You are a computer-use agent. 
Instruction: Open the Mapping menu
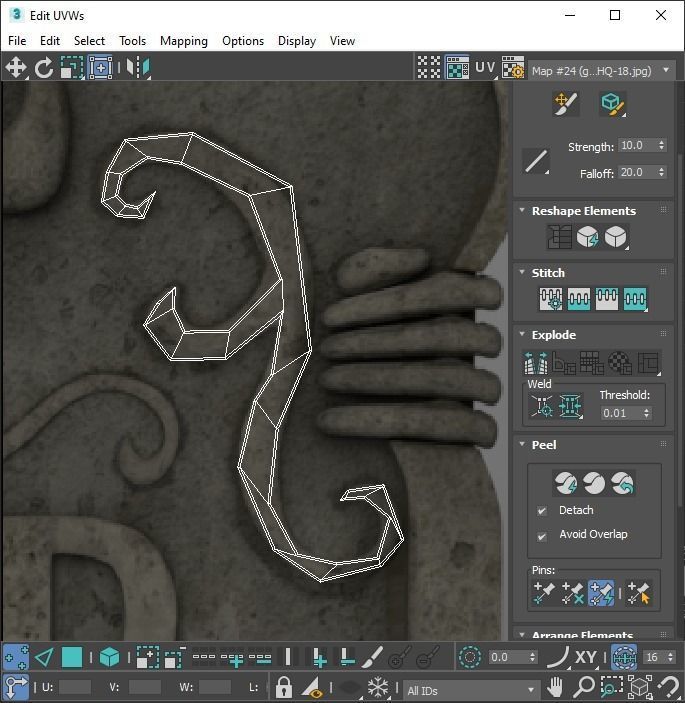184,41
